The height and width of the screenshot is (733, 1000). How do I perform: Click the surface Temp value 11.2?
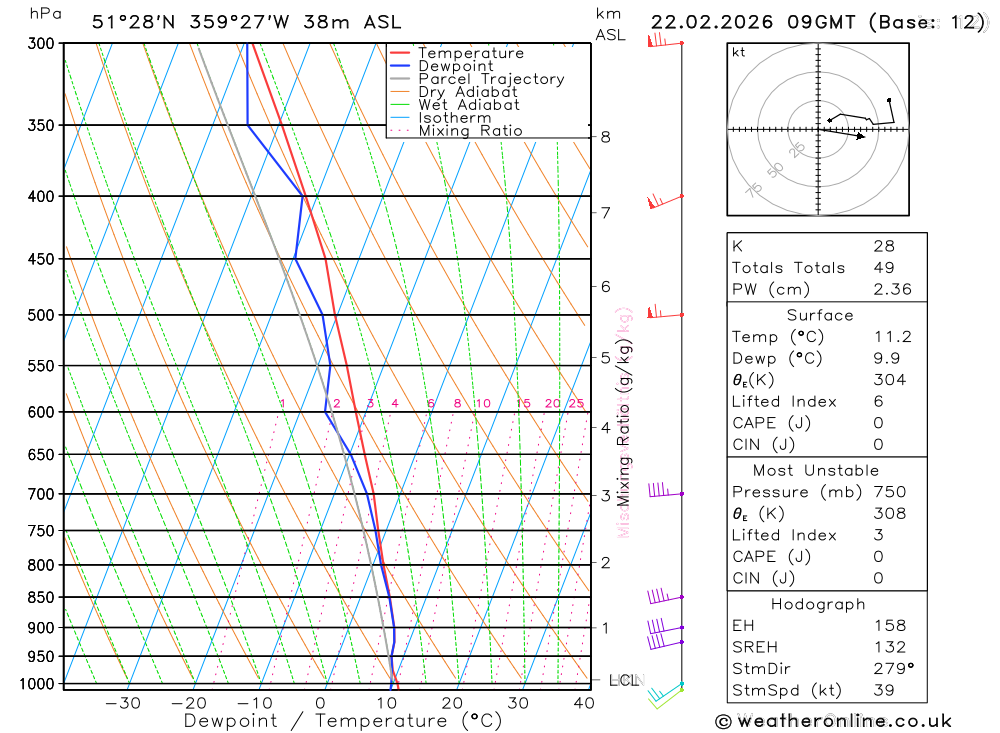[x=893, y=337]
